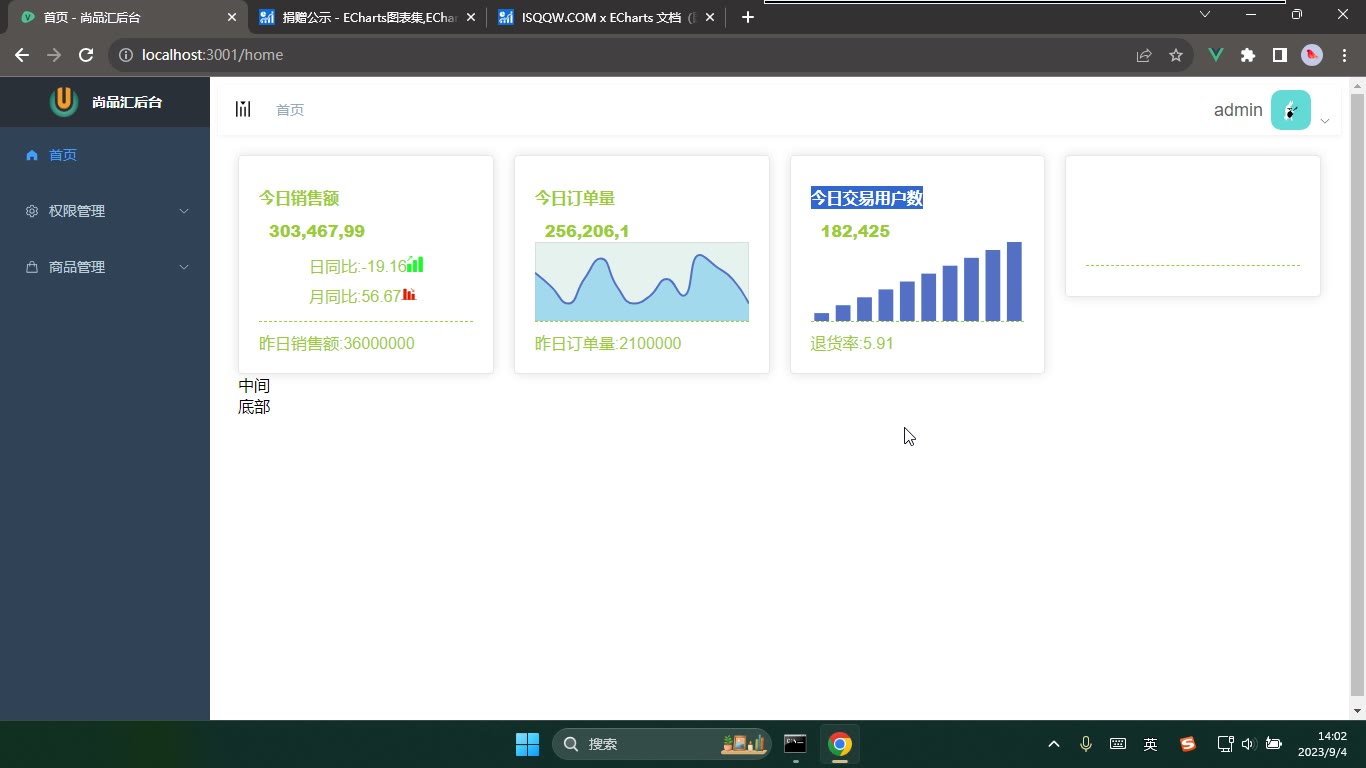Expand the 商品管理 sidebar menu
The width and height of the screenshot is (1366, 768).
105,267
